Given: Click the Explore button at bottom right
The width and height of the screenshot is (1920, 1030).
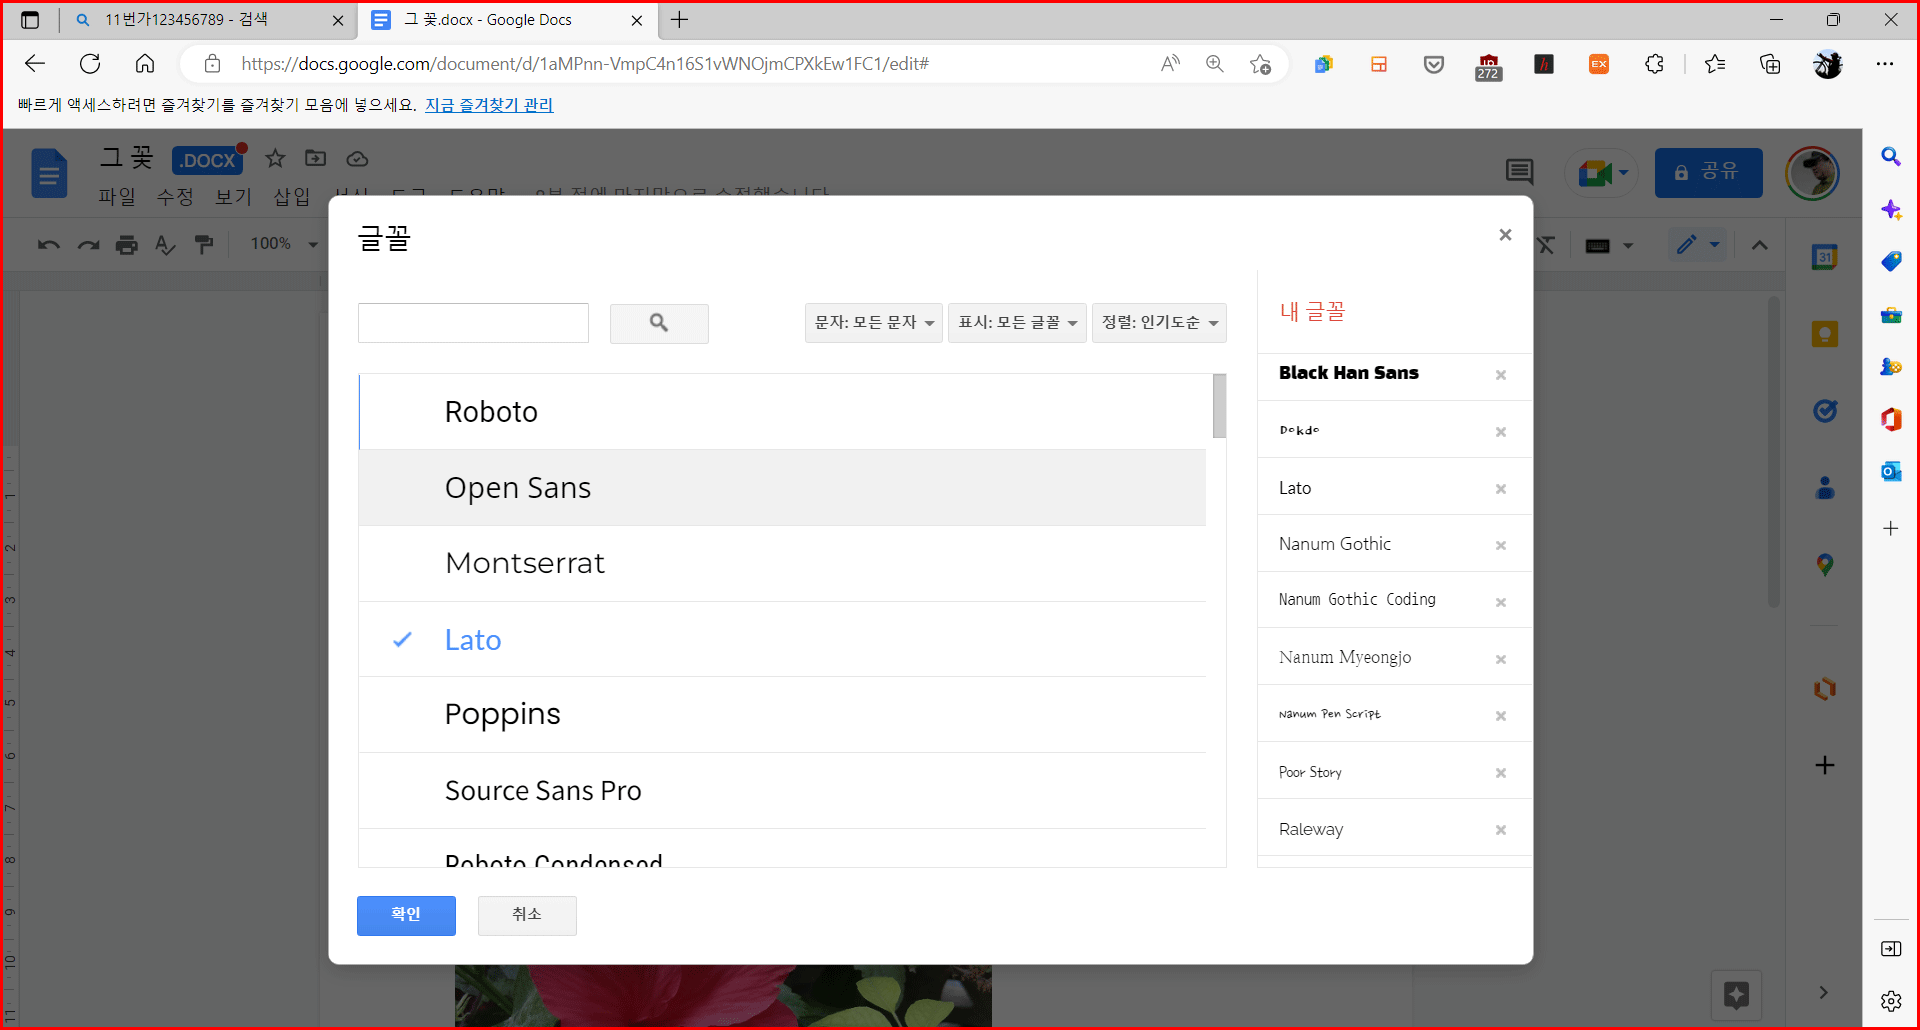Looking at the screenshot, I should [x=1736, y=995].
